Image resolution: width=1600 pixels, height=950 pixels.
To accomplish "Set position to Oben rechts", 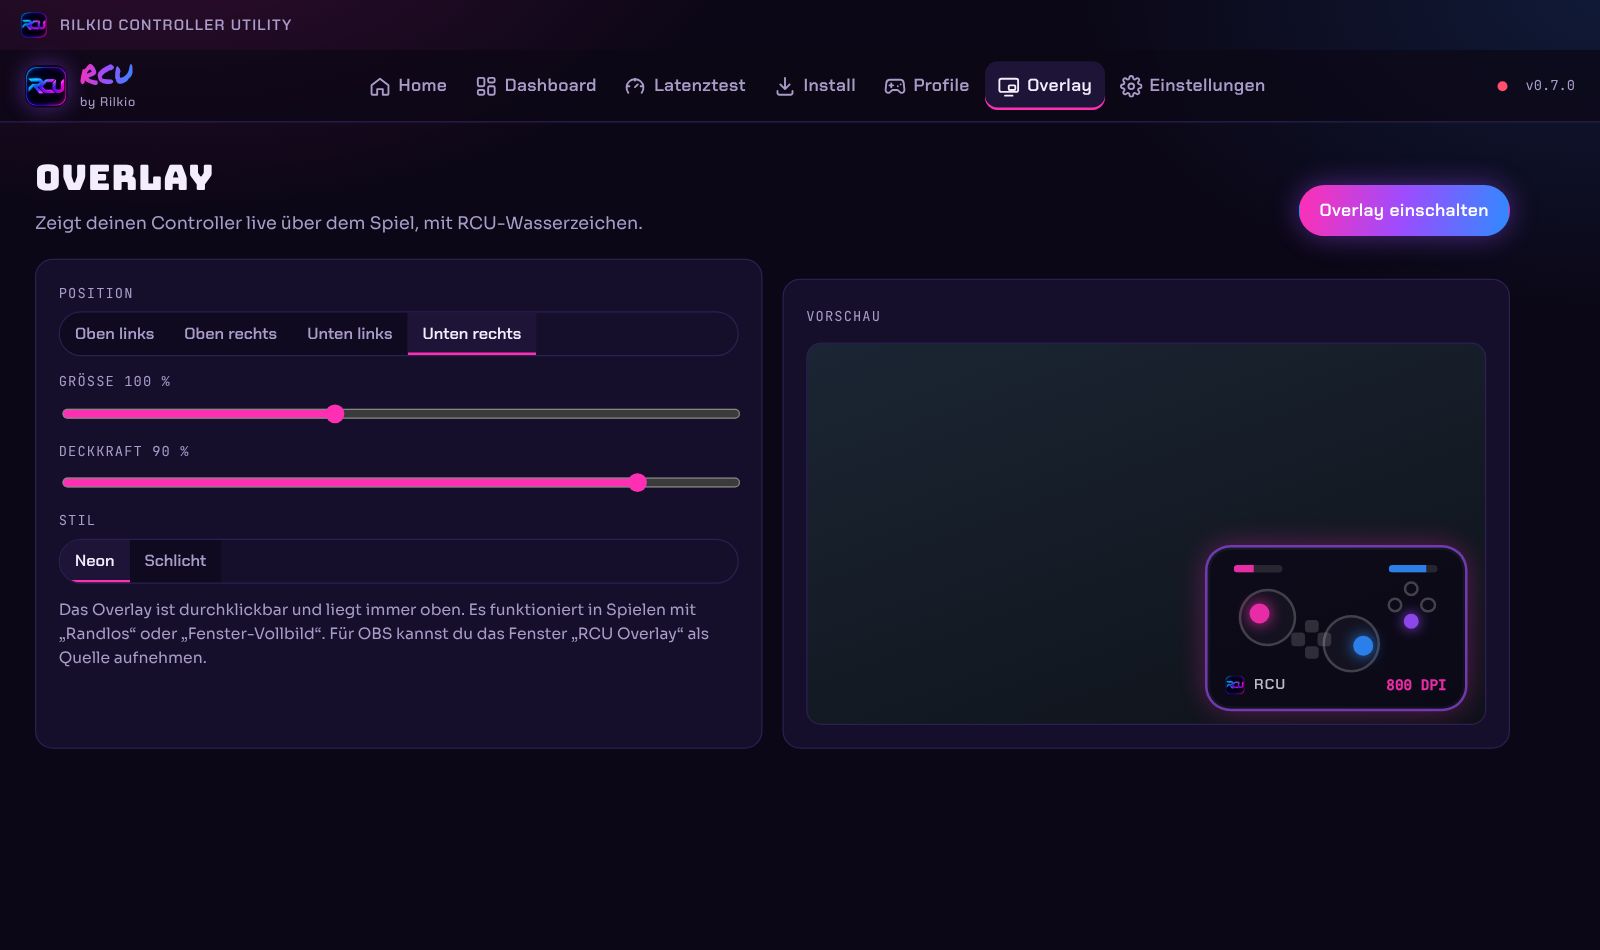I will [x=230, y=334].
